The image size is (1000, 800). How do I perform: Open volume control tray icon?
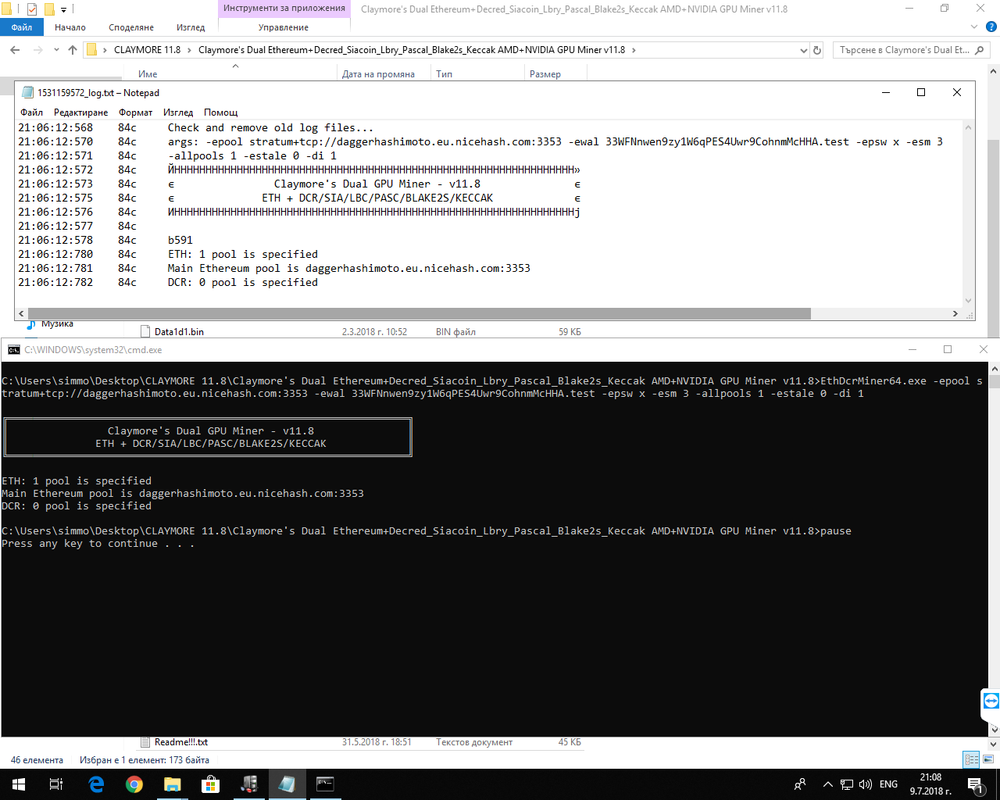(x=865, y=784)
